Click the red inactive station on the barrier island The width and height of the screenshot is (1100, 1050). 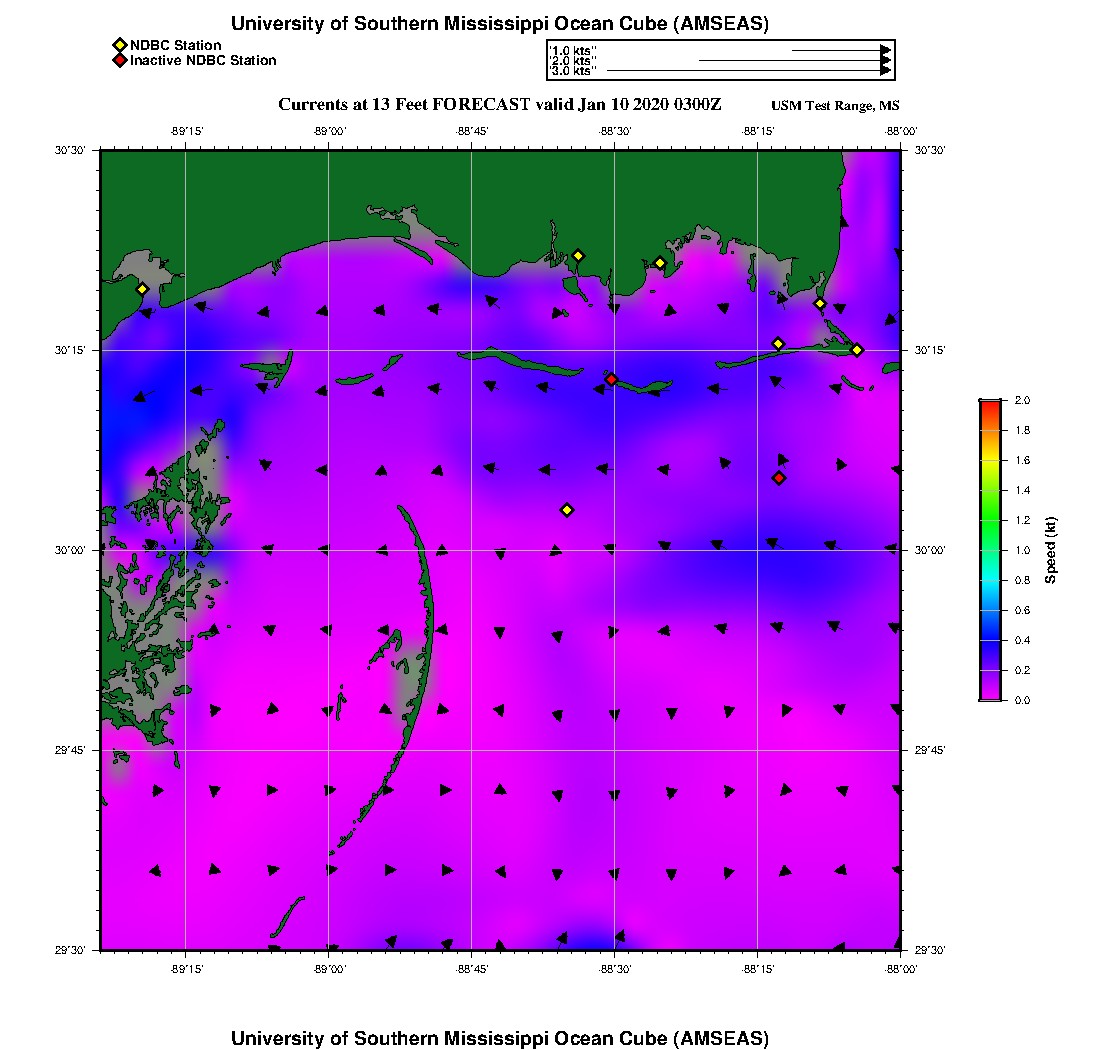point(611,379)
